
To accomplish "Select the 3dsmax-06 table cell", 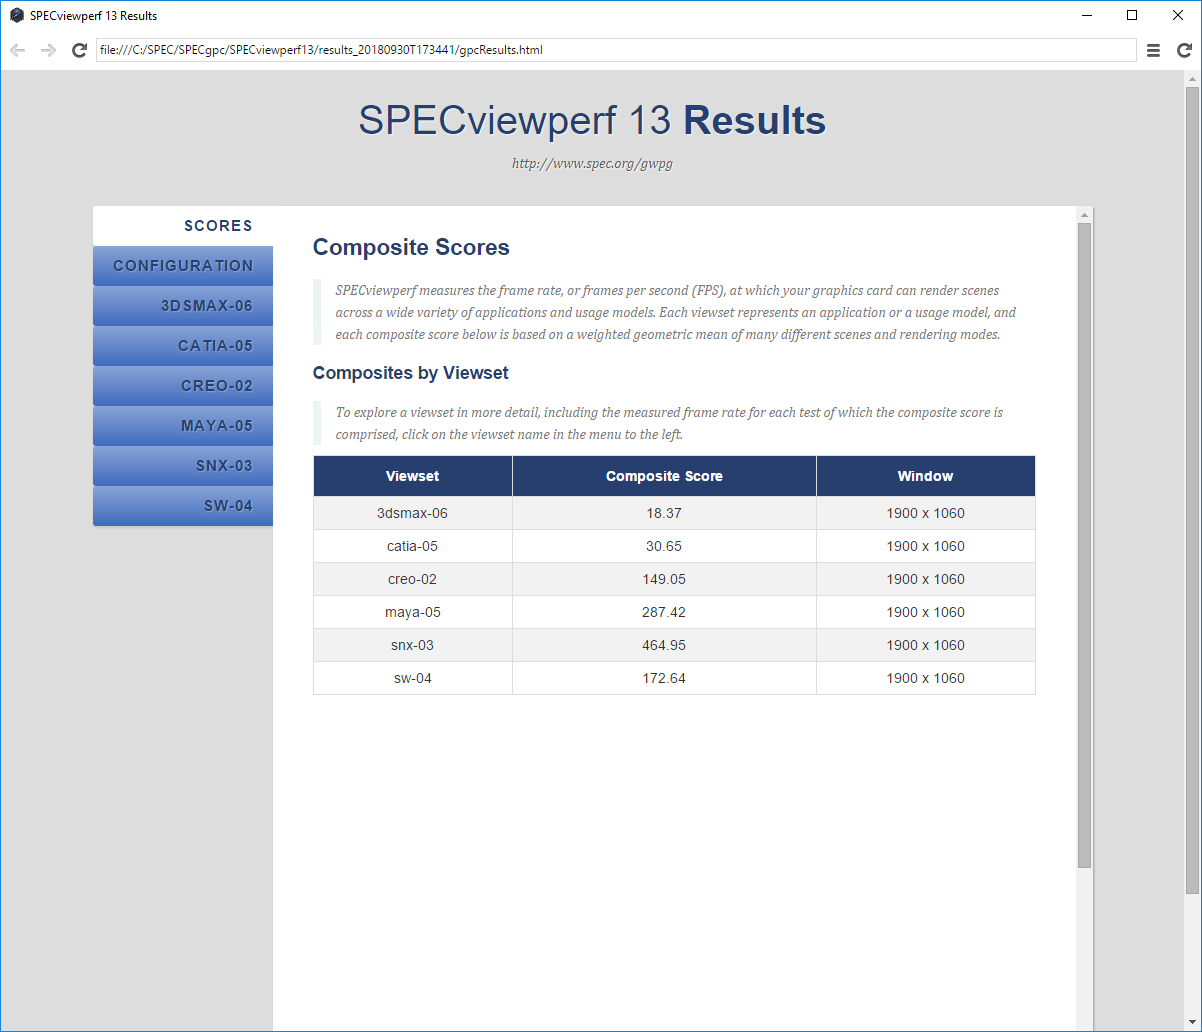I will tap(413, 513).
